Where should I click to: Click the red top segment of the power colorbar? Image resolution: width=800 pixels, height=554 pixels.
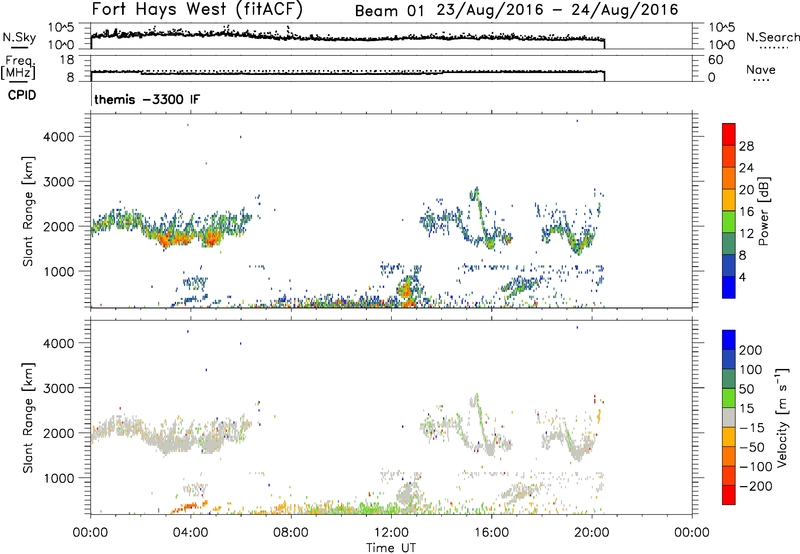[729, 134]
